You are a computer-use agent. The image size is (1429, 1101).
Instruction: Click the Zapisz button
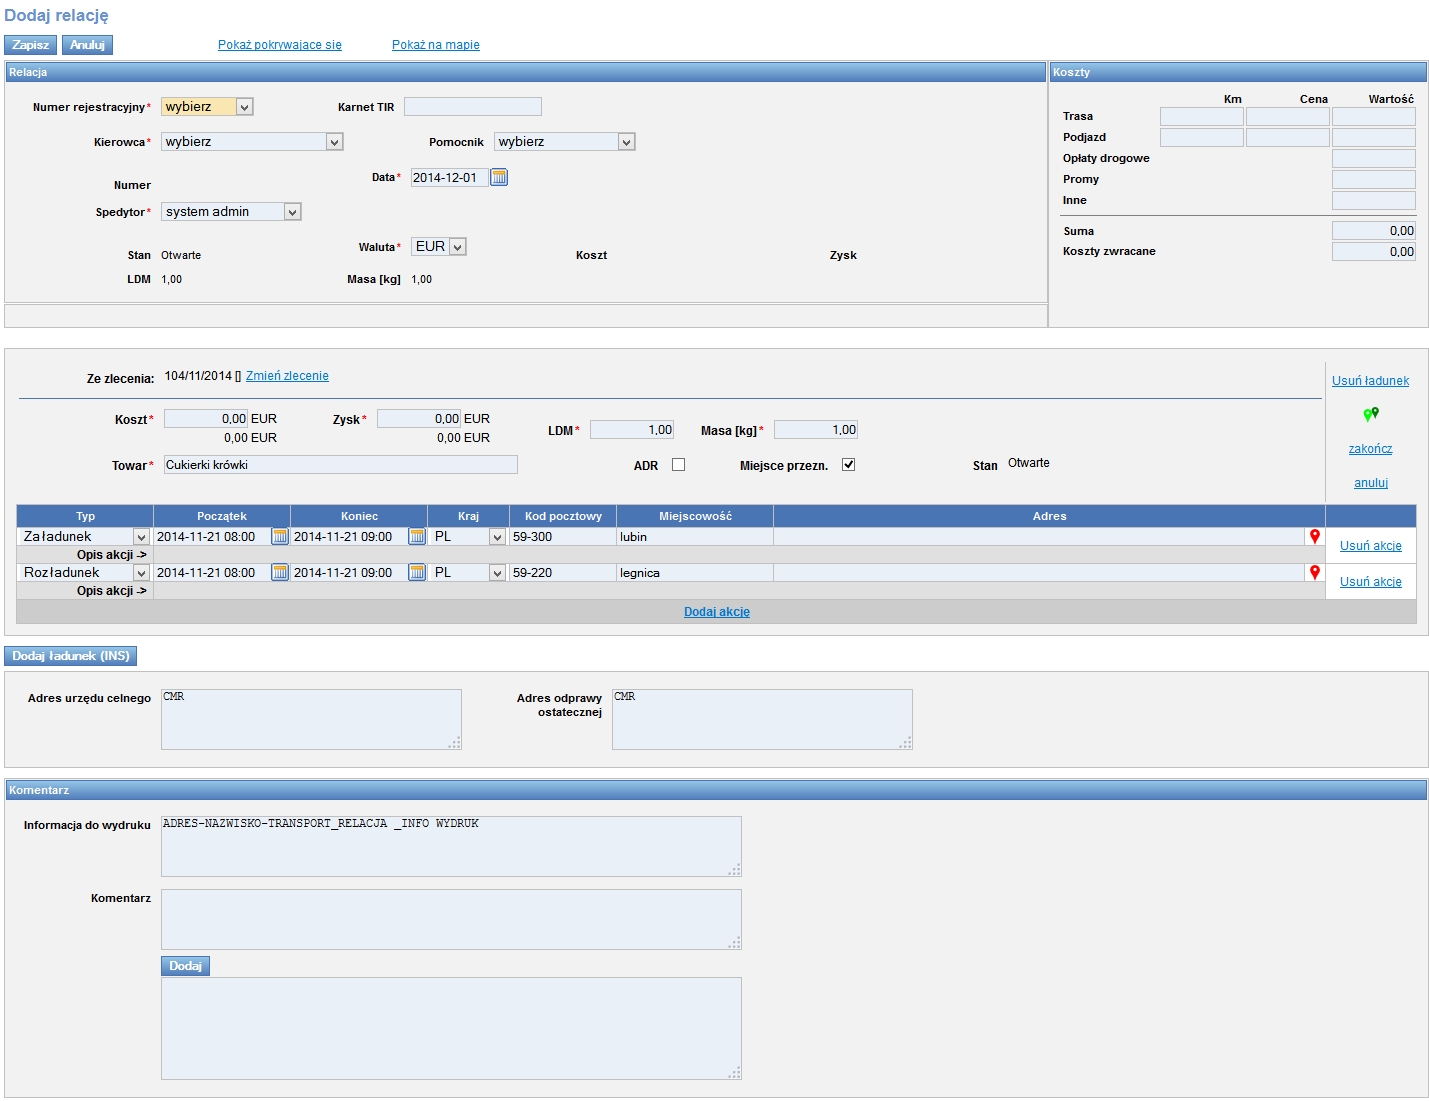pyautogui.click(x=31, y=45)
